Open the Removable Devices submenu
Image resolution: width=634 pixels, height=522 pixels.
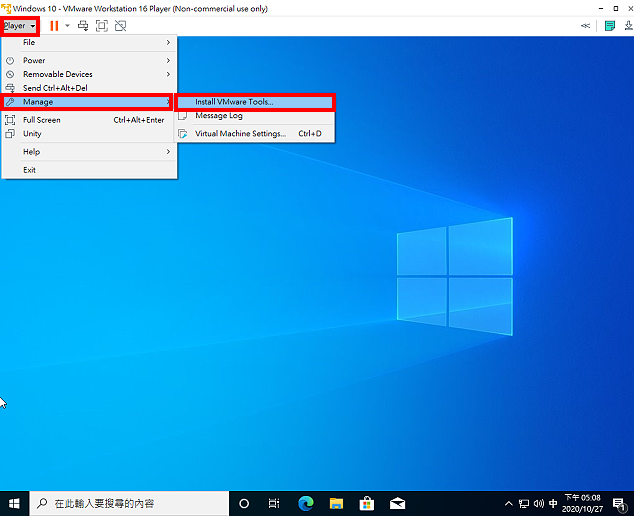point(89,74)
